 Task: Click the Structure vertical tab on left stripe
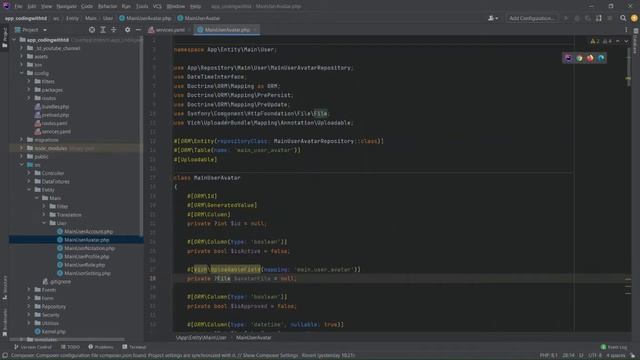4,288
